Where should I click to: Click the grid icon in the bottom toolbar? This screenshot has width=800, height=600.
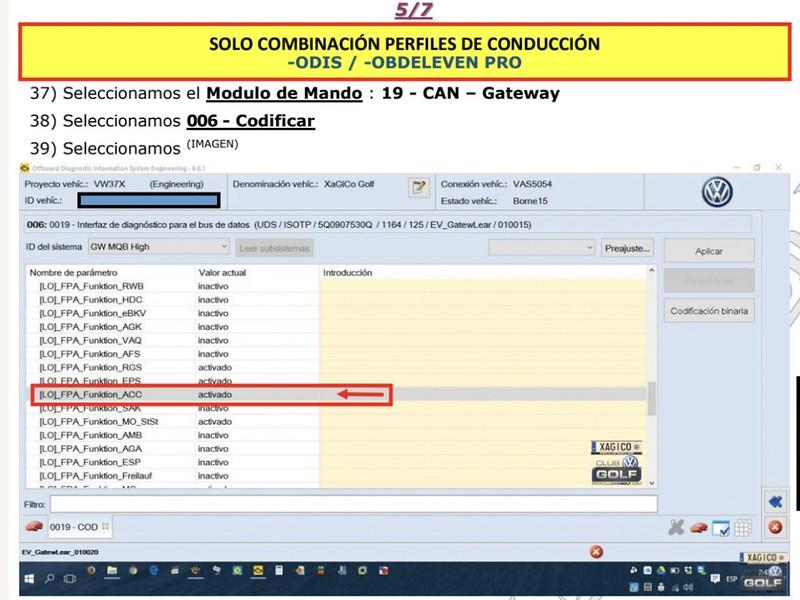743,528
